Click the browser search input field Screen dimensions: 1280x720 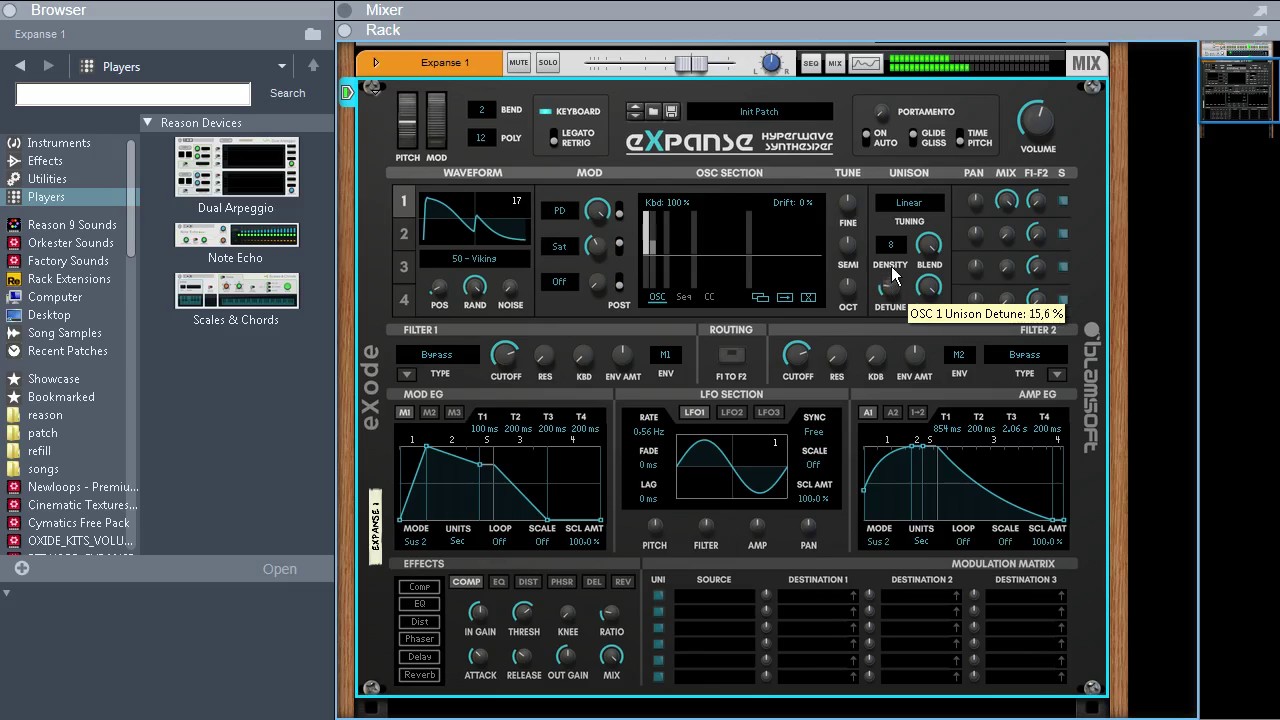133,94
